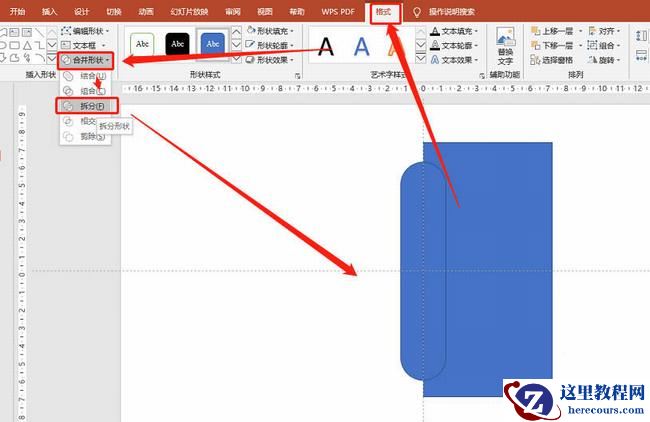Viewport: 650px width, 422px height.
Task: Open the 艺术字样式 dialog launcher
Action: [482, 76]
